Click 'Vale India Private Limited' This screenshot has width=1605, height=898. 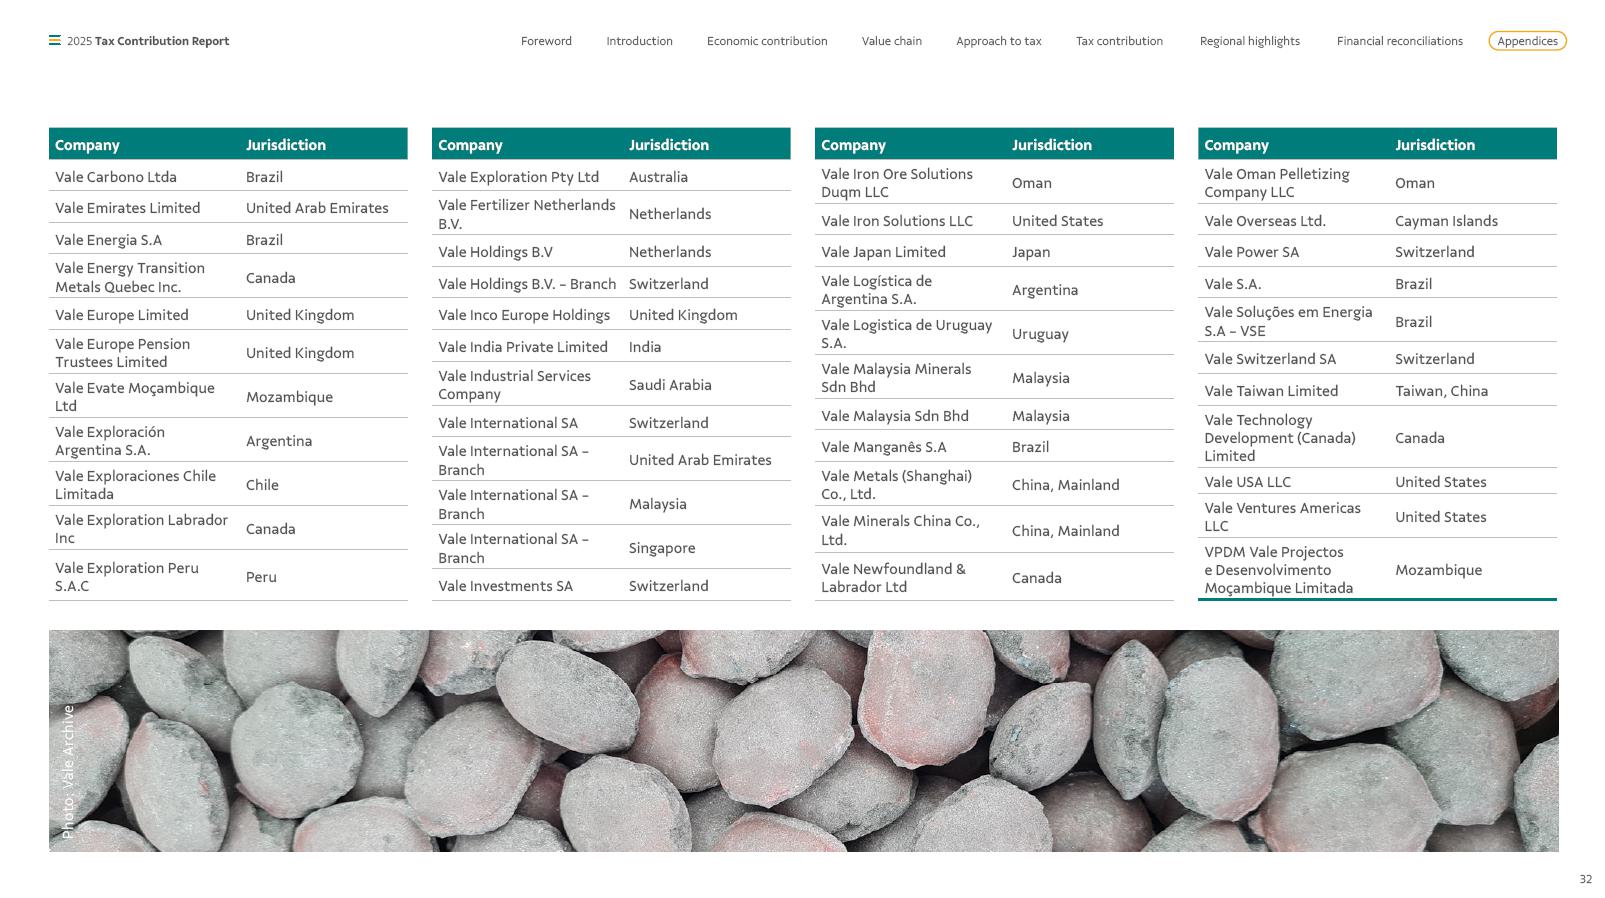point(523,347)
